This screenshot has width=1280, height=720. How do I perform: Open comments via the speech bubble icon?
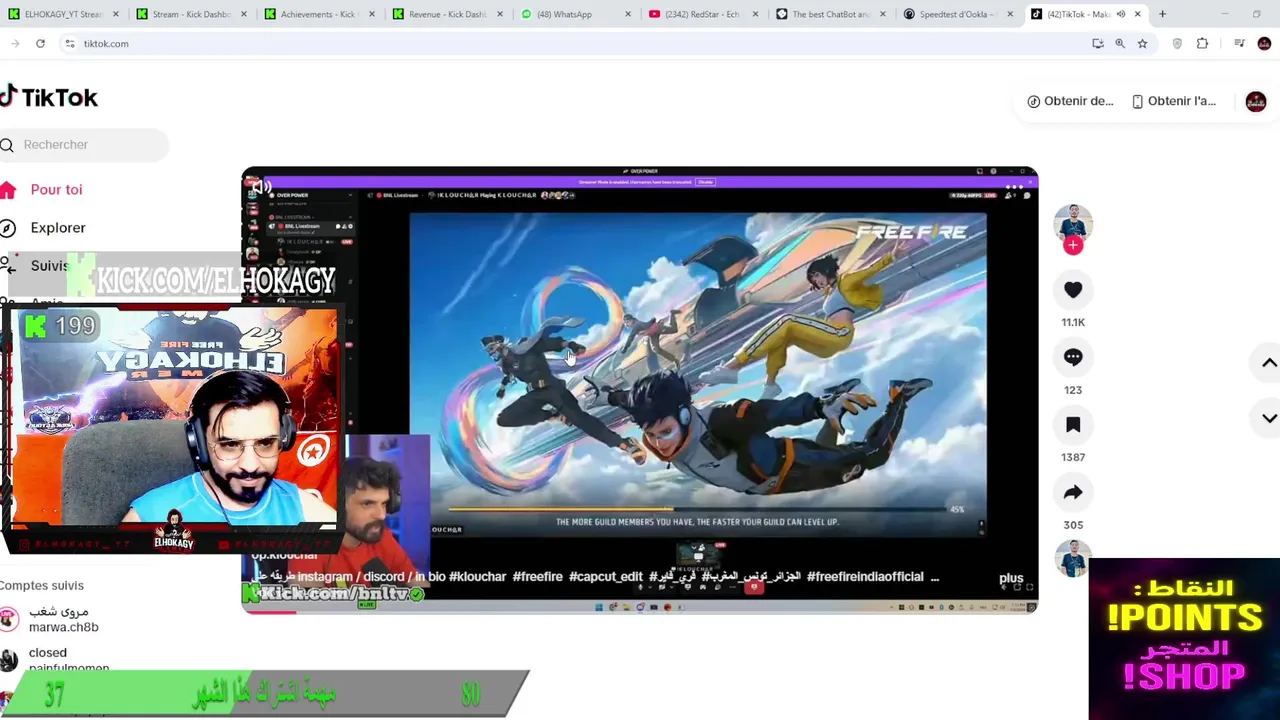[1073, 357]
